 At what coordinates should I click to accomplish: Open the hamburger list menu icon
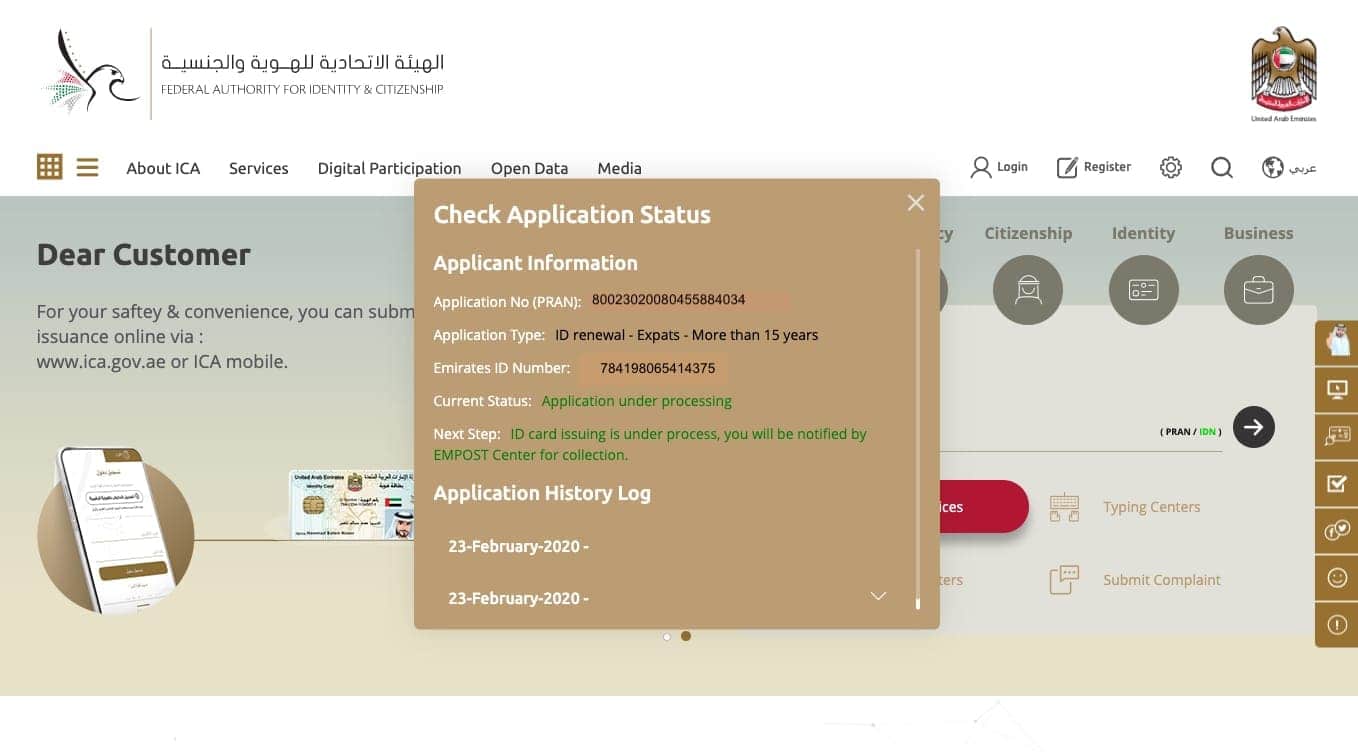(x=88, y=167)
